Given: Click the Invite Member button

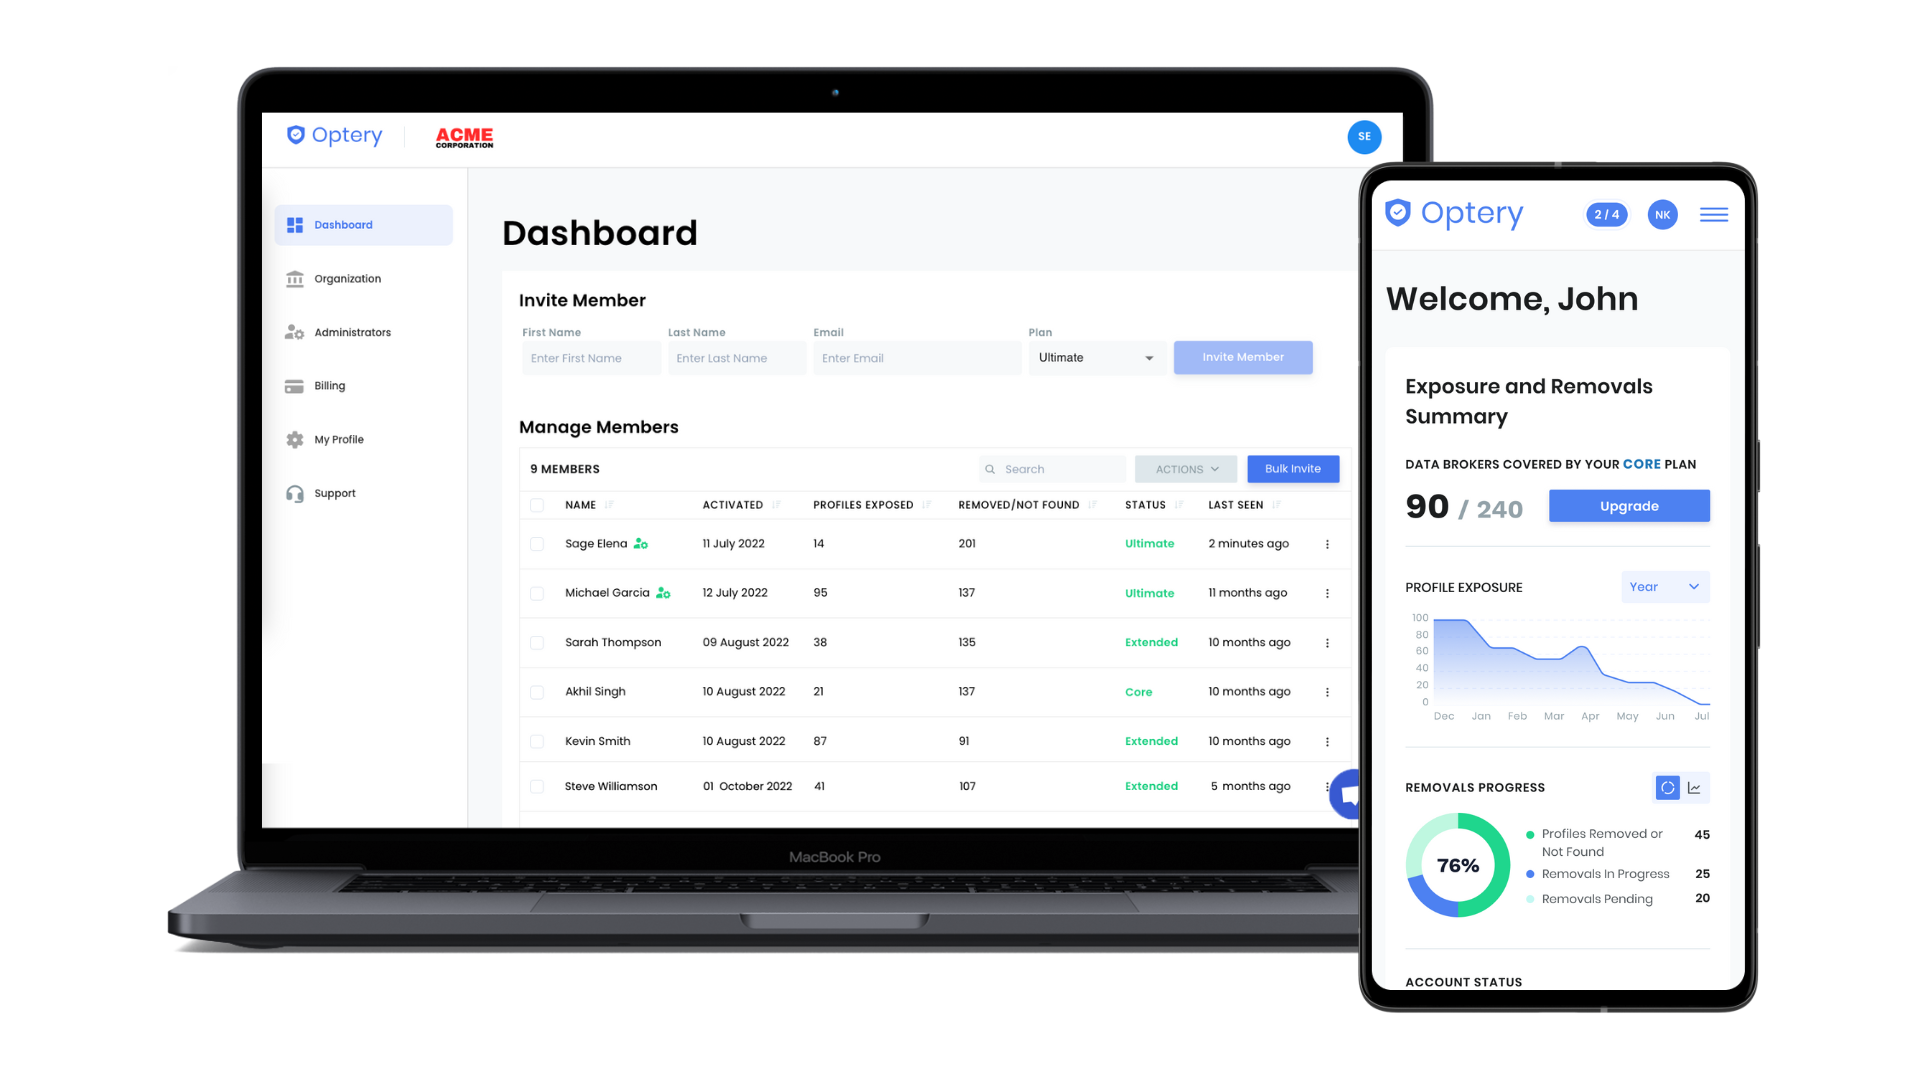Looking at the screenshot, I should (x=1242, y=356).
